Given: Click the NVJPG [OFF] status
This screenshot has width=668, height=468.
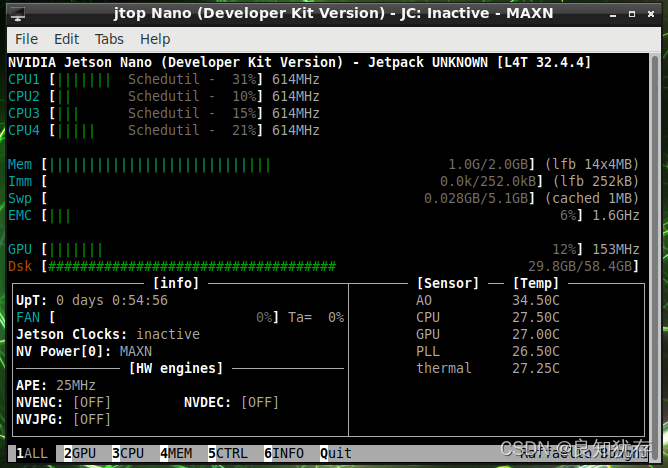Looking at the screenshot, I should click(x=92, y=419).
